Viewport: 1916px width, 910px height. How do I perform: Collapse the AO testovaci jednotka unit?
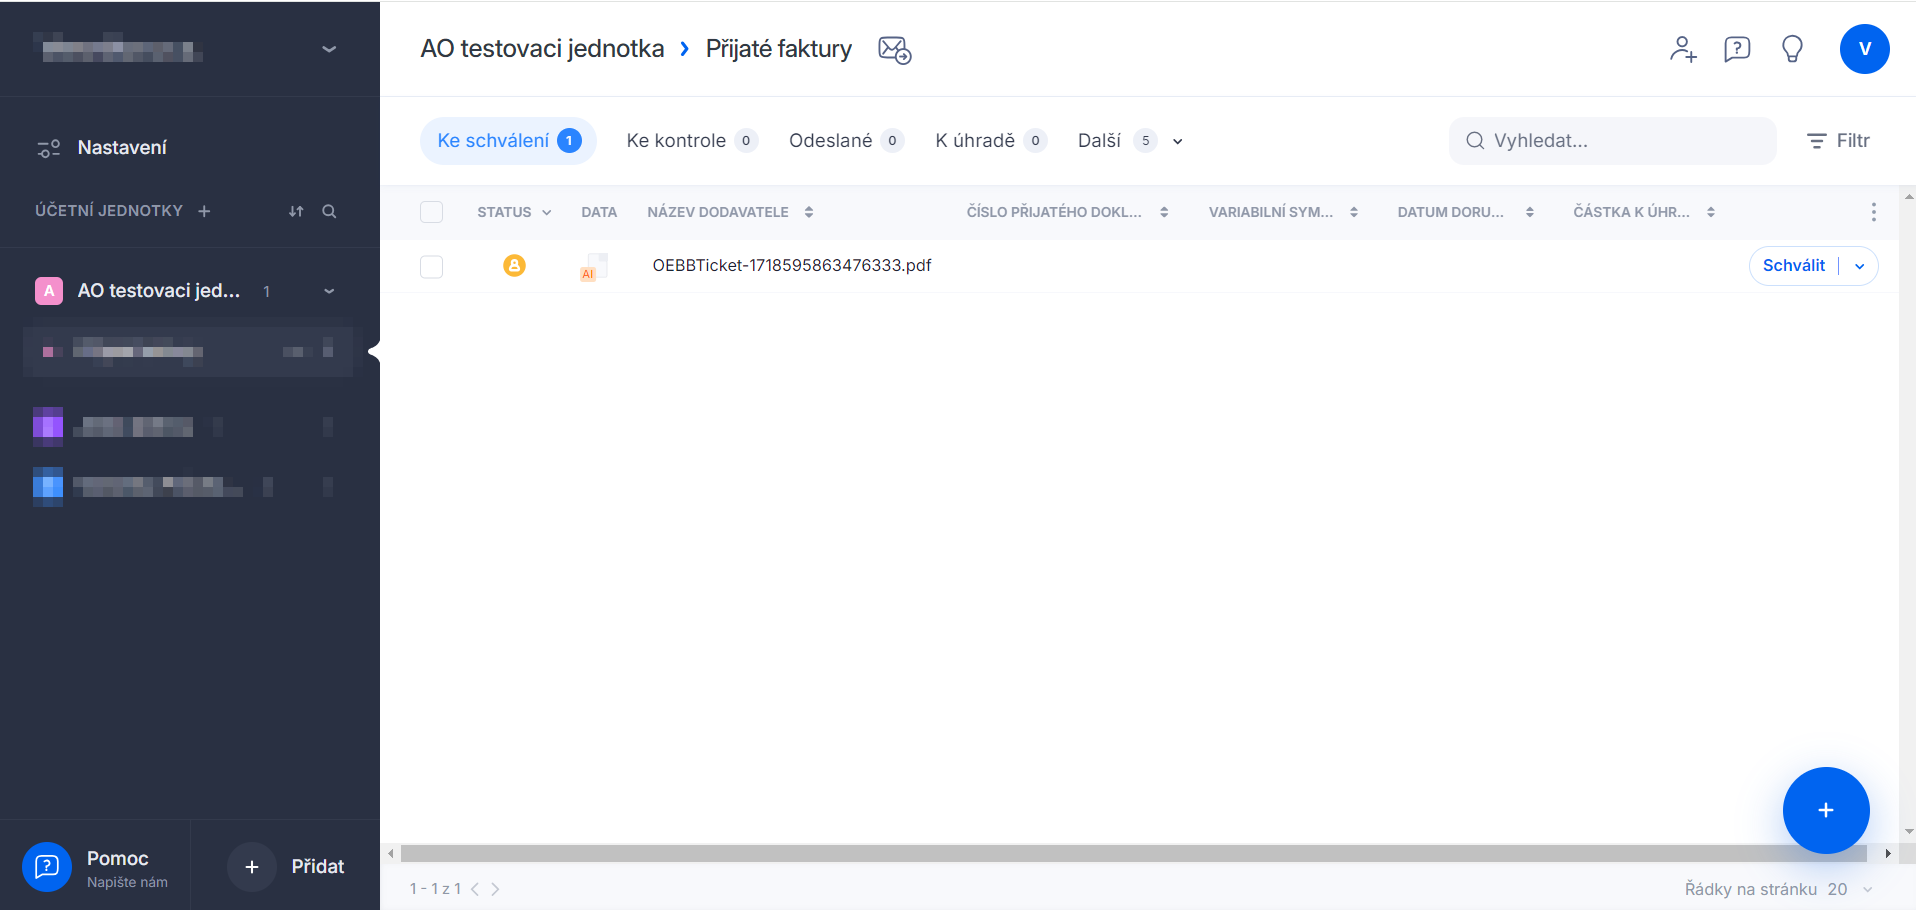pos(329,291)
